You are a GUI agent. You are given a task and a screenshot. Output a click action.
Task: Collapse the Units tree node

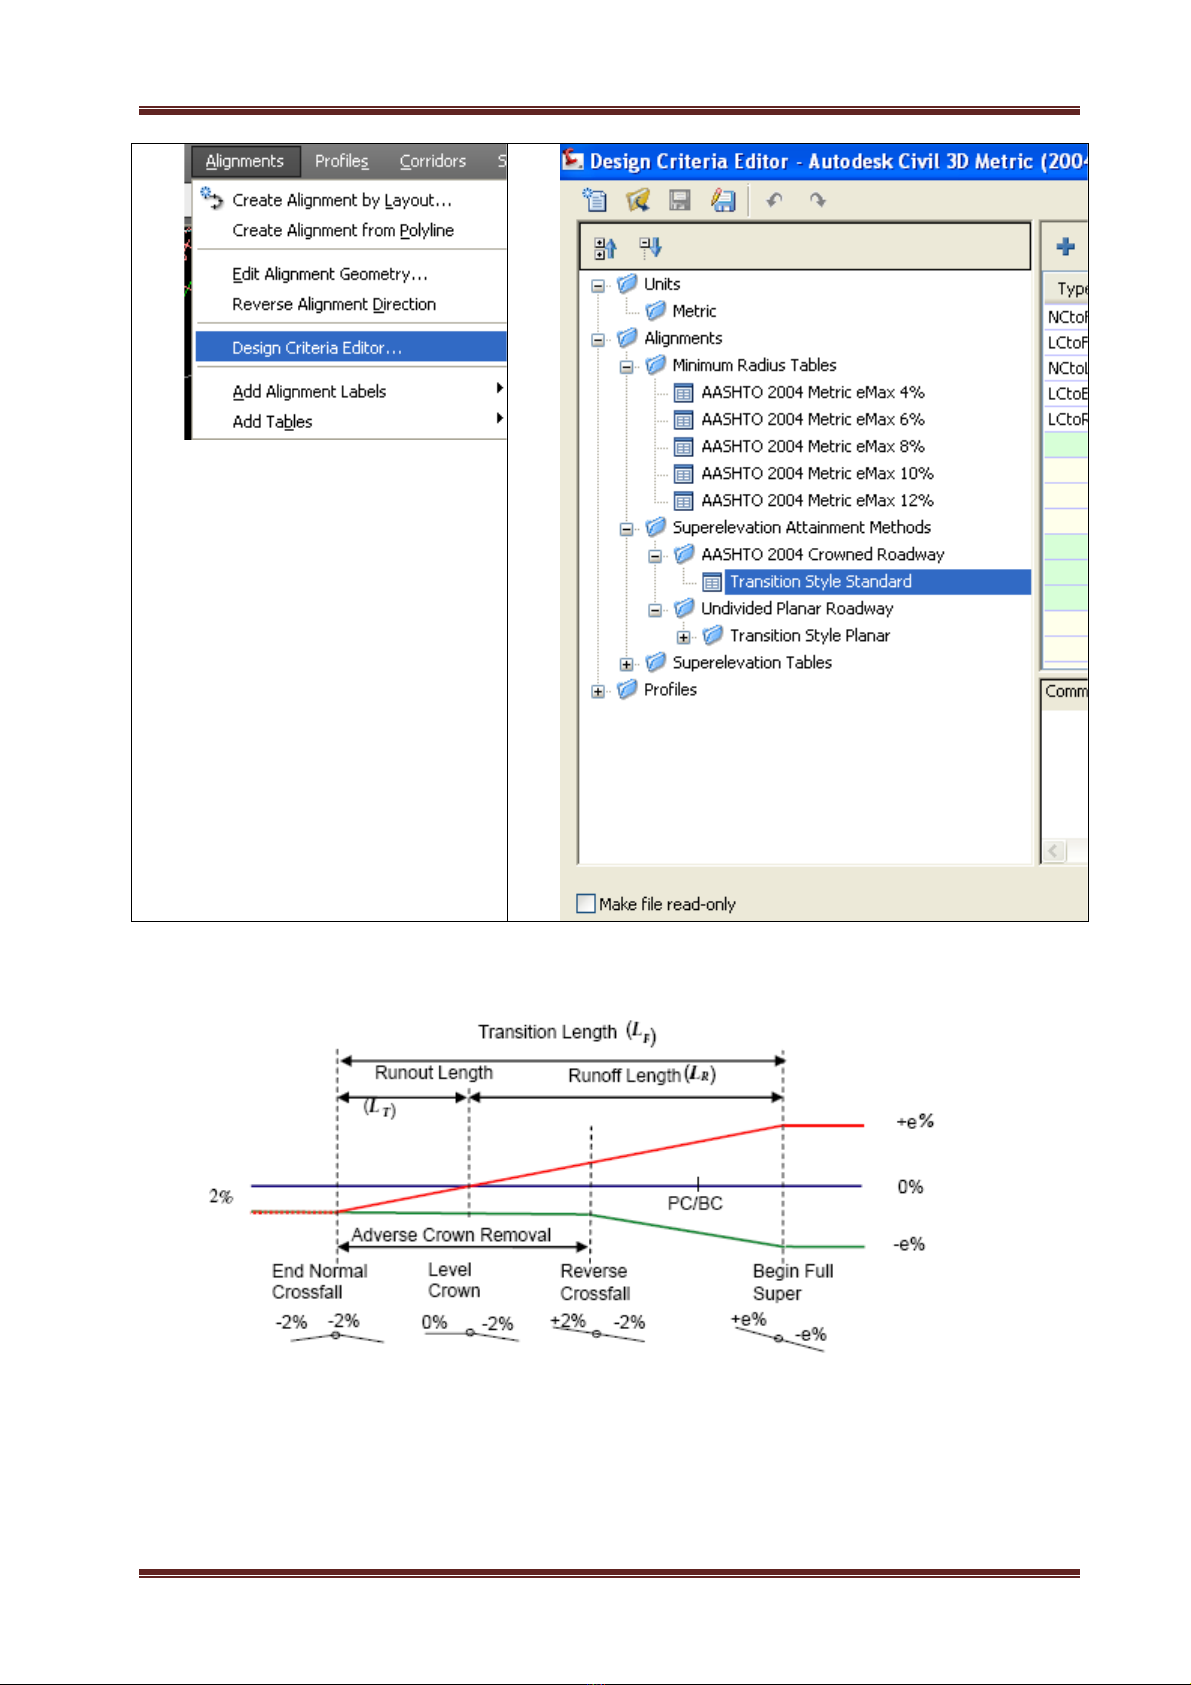coord(598,285)
